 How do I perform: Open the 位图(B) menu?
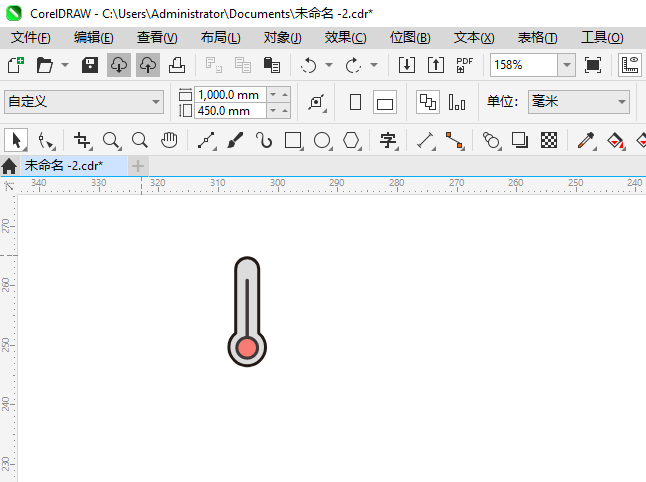410,38
